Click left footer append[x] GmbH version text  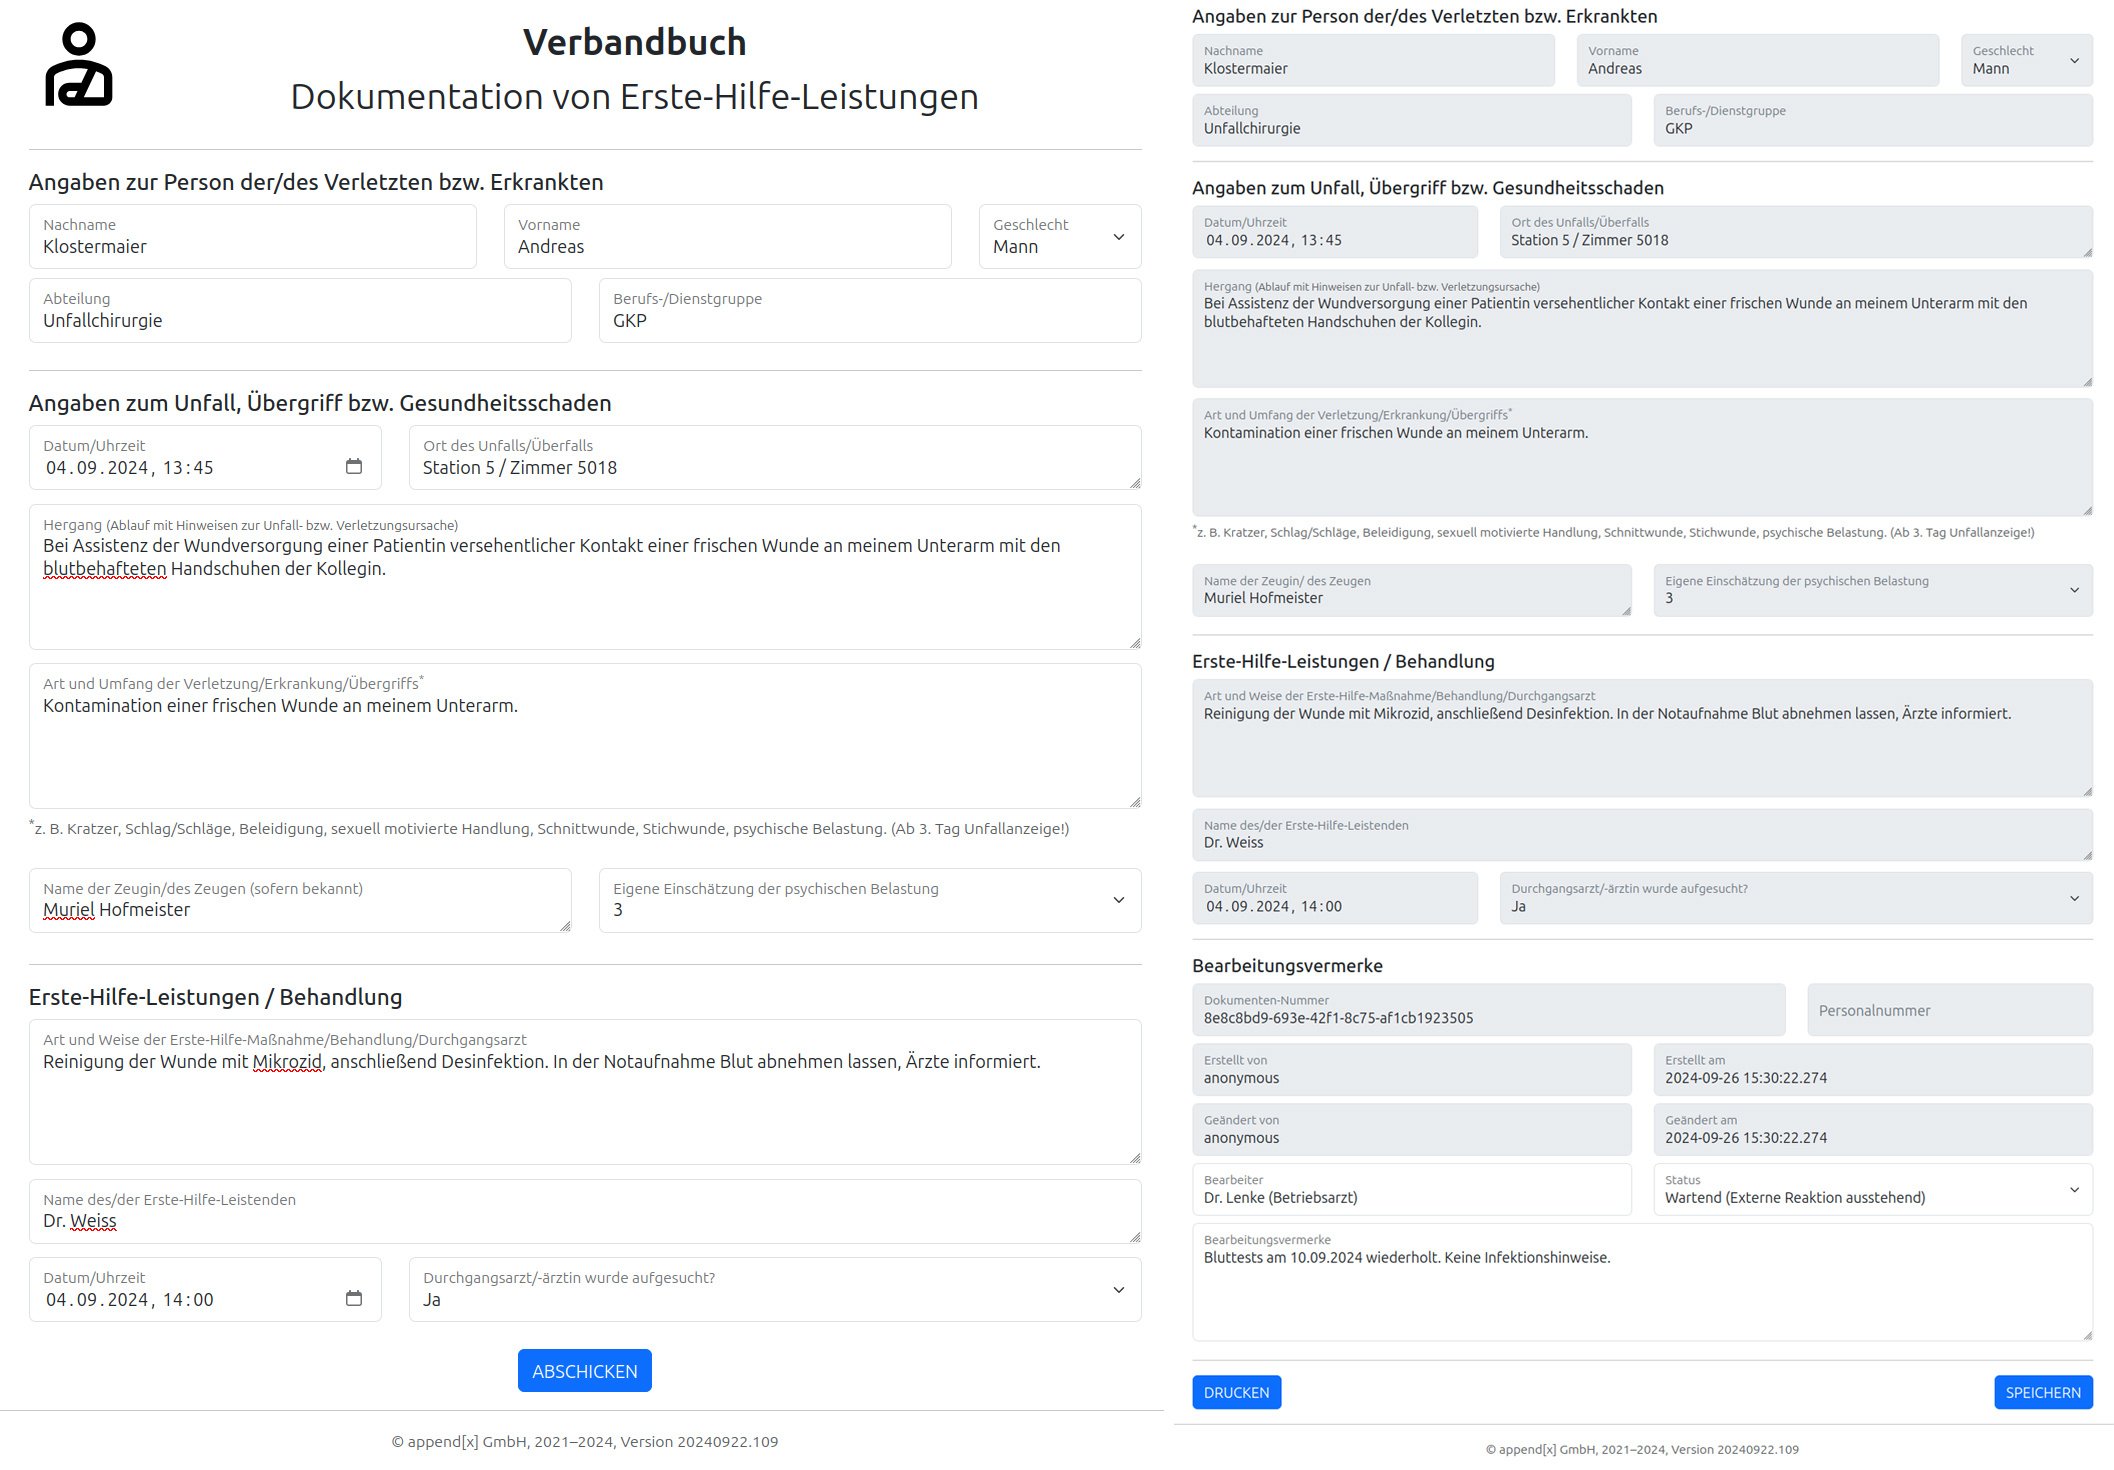coord(585,1442)
